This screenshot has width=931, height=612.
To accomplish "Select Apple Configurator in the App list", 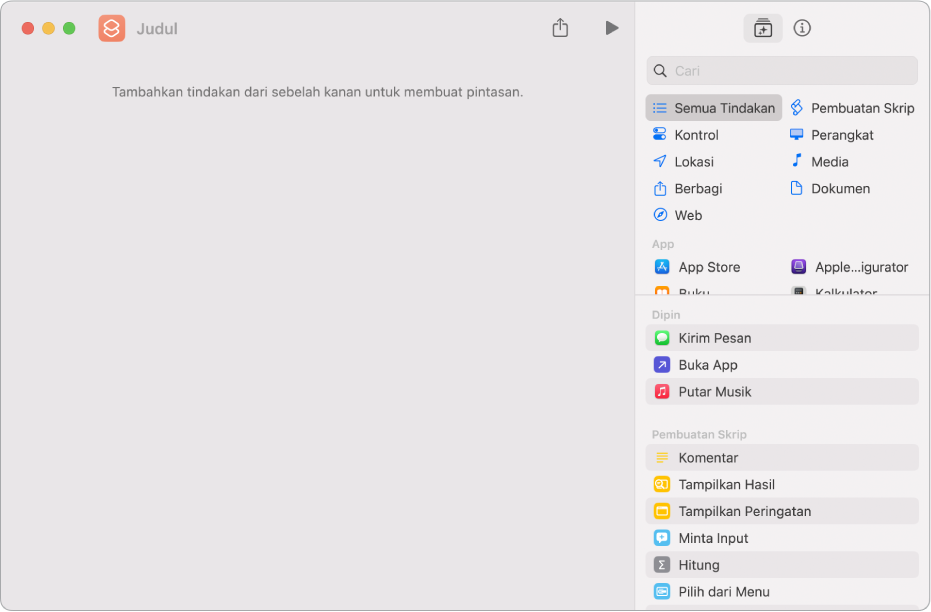I will 850,267.
